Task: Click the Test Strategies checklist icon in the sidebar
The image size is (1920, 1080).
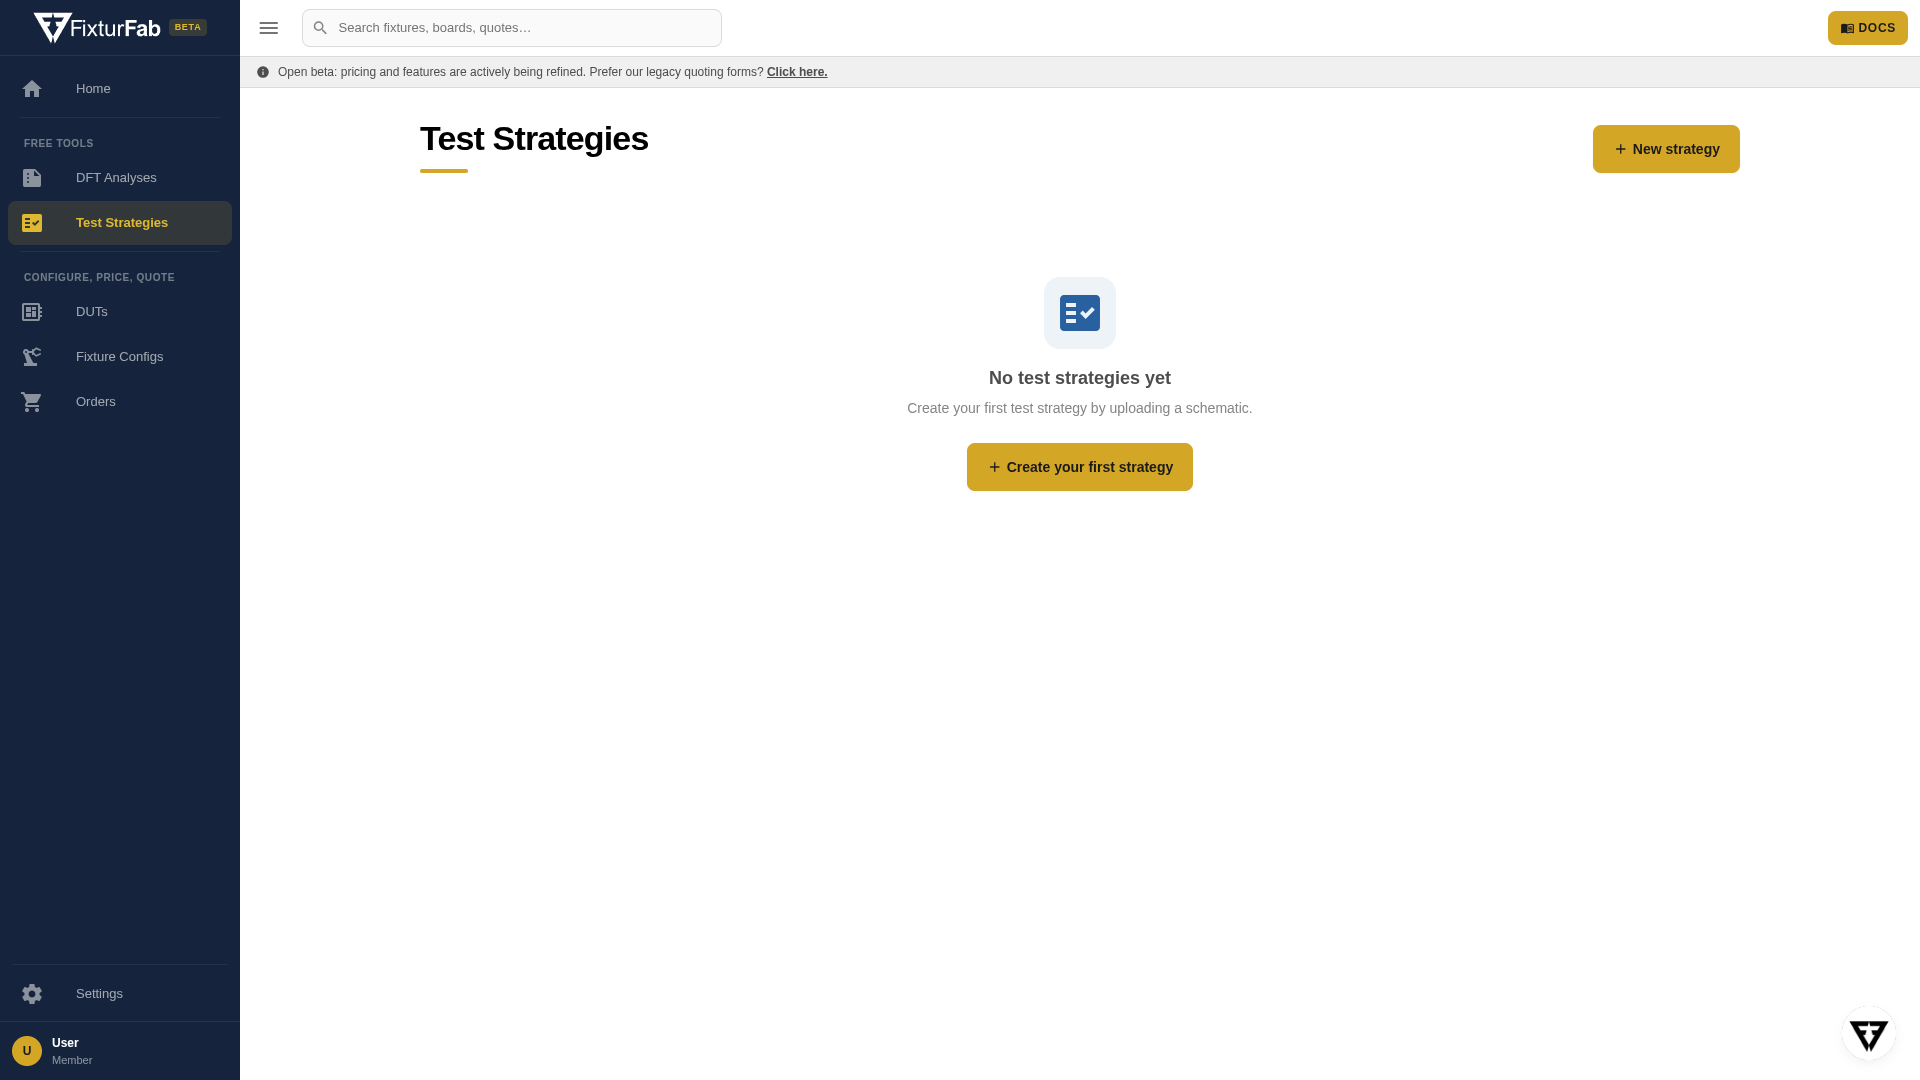Action: (32, 223)
